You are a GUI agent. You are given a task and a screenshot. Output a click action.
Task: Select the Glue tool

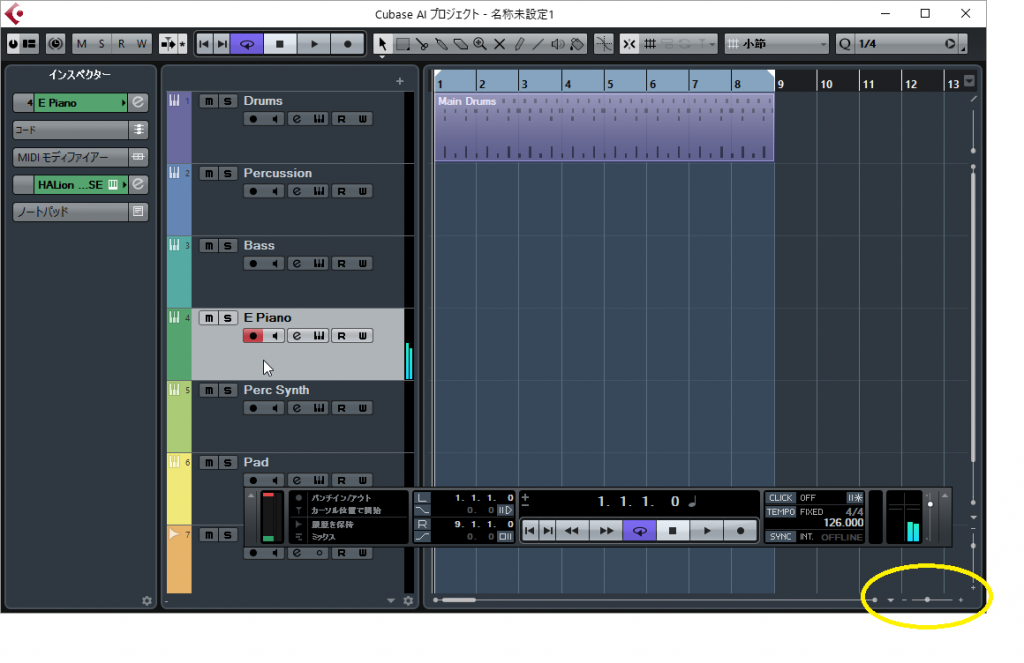point(441,44)
